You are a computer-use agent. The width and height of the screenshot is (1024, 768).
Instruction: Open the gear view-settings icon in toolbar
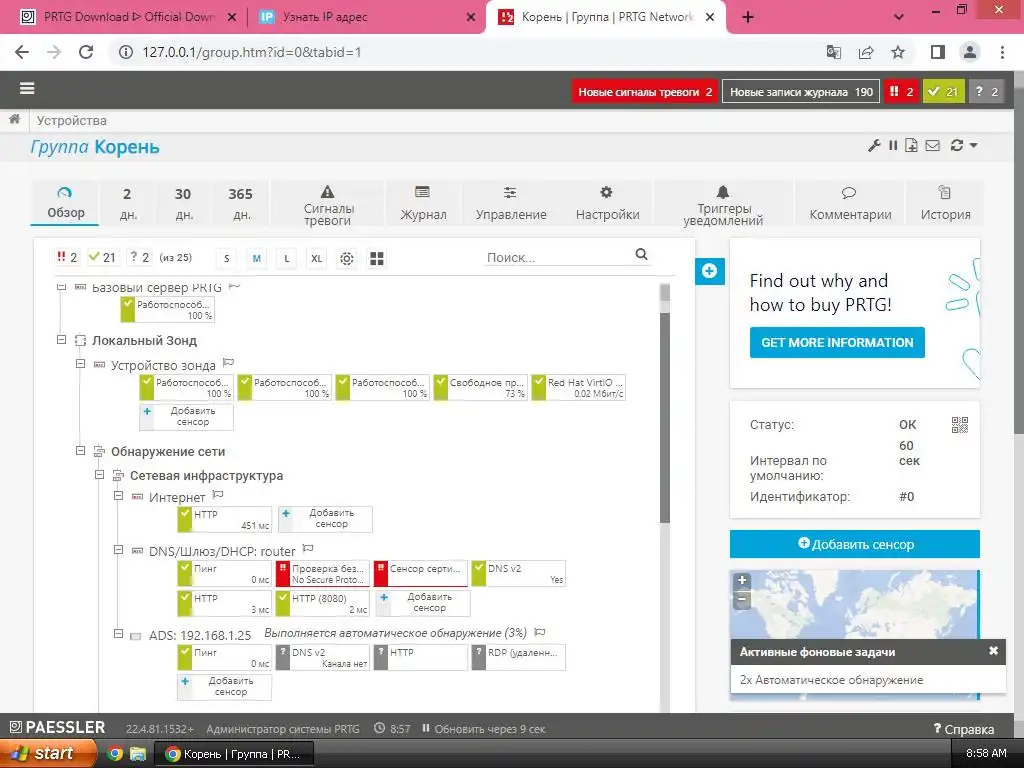(347, 259)
